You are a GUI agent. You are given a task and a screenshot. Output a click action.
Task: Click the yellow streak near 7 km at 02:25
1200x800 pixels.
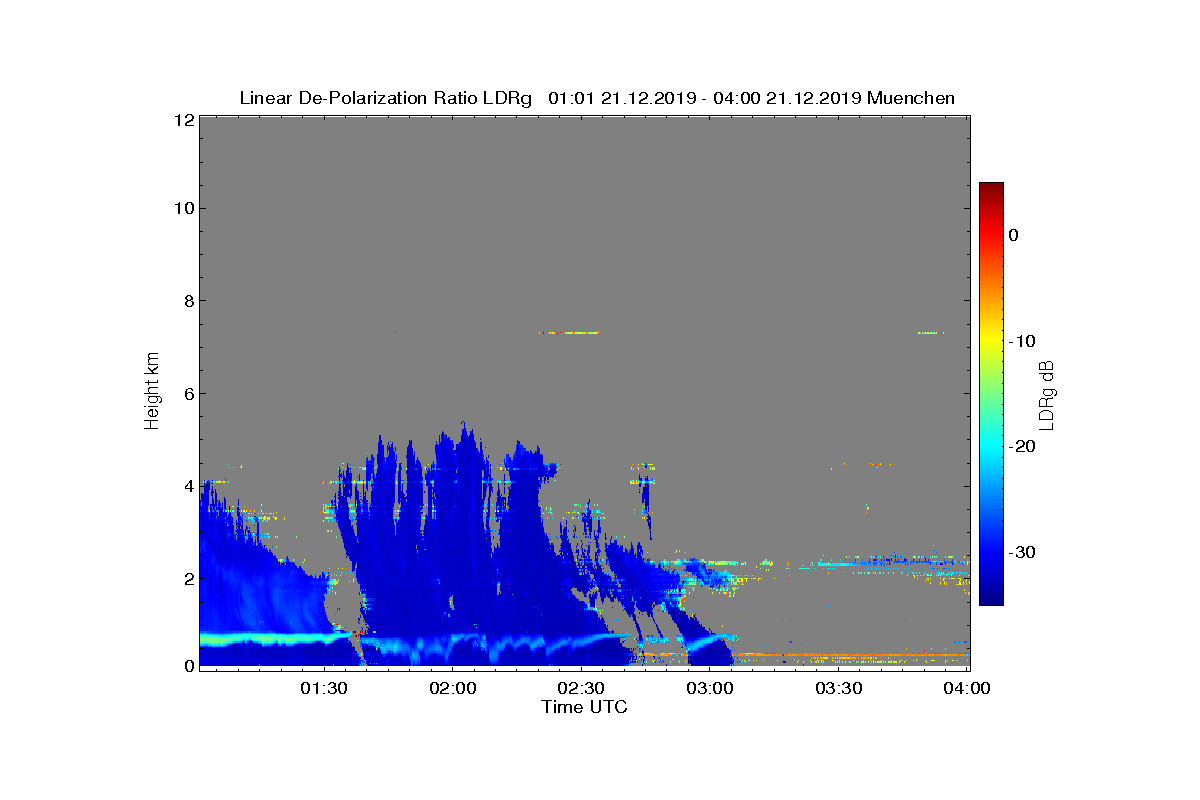(x=569, y=332)
